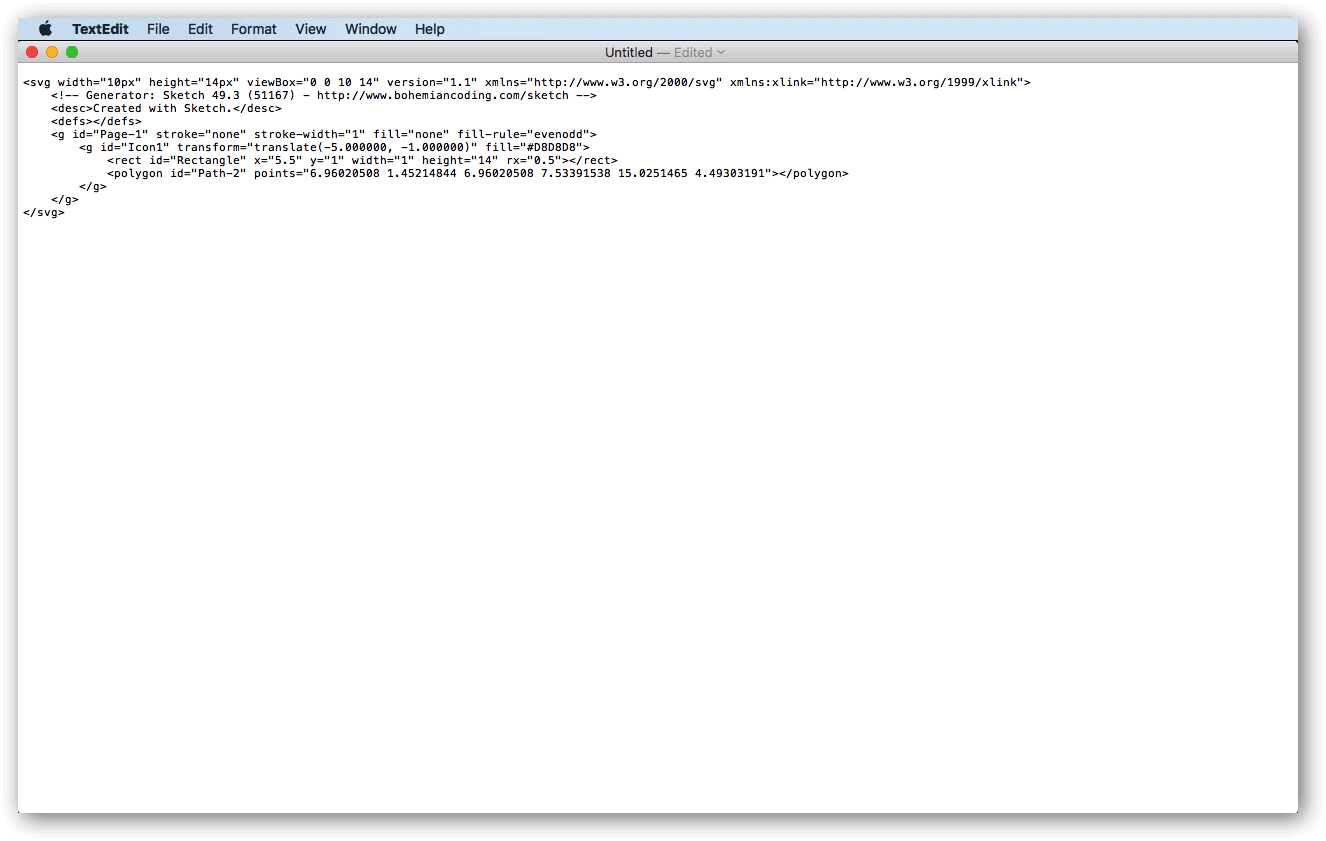
Task: Close the Untitled window with red button
Action: (x=32, y=52)
